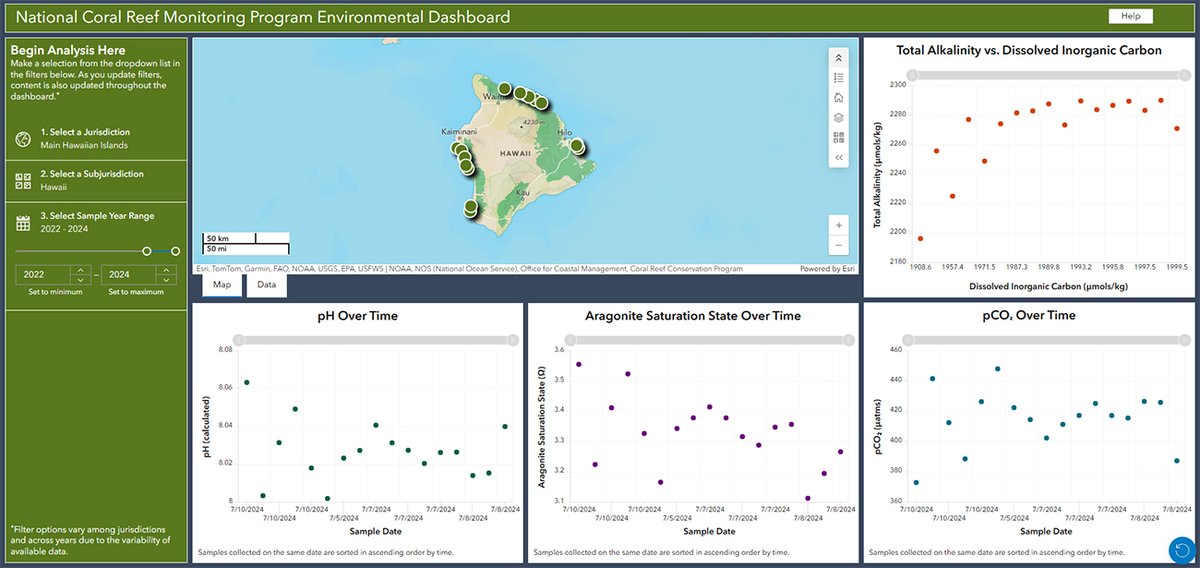Click the Help button
1200x568 pixels.
[x=1130, y=16]
